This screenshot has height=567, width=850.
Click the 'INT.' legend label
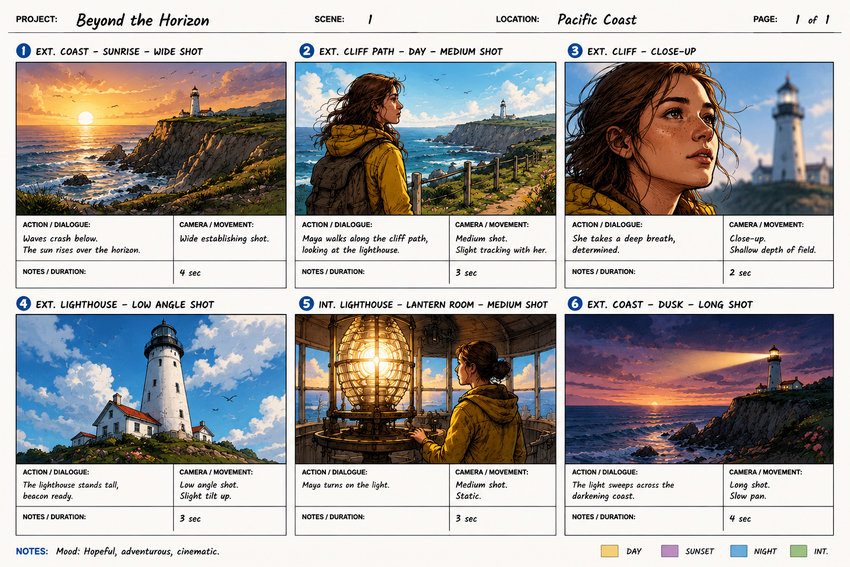(821, 551)
